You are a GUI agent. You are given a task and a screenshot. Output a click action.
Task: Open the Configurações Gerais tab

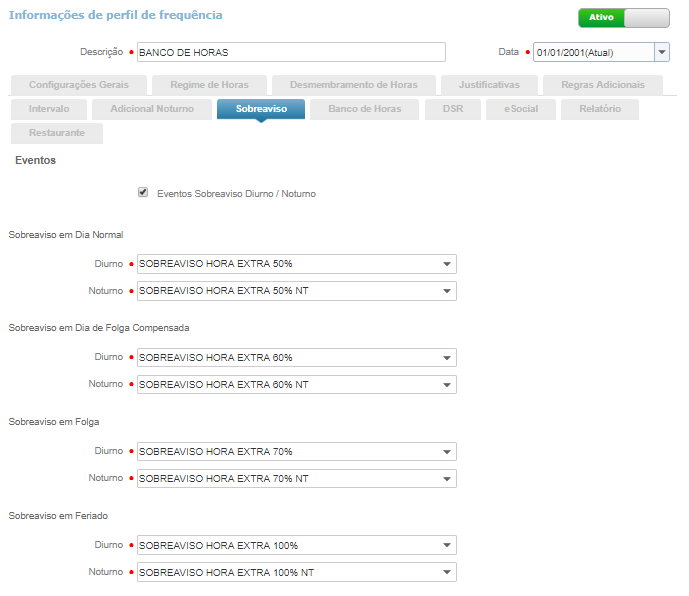coord(79,85)
